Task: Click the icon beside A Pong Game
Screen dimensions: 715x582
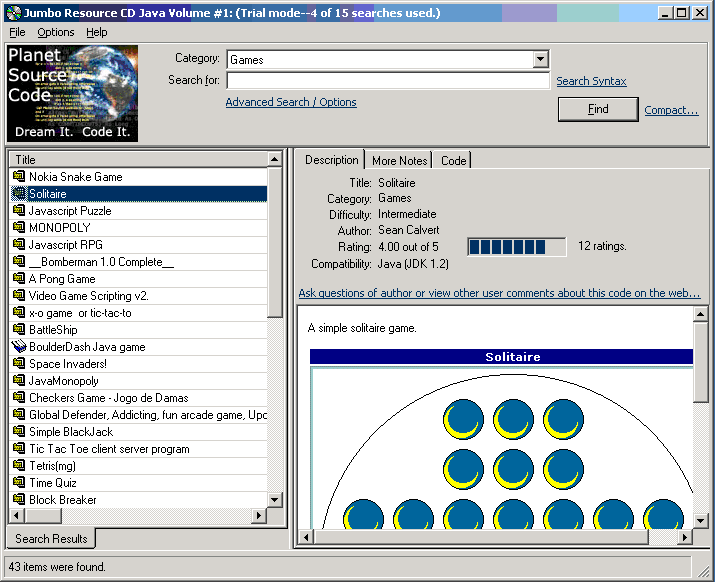Action: (x=19, y=278)
